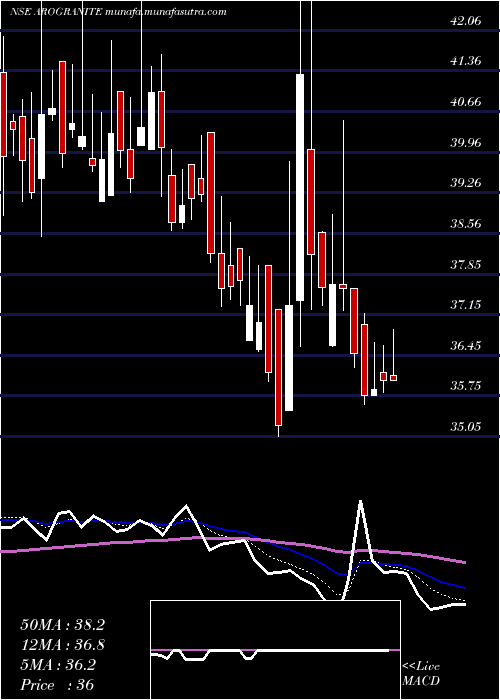Click the 37.85 price axis label
The width and height of the screenshot is (500, 700).
466,264
